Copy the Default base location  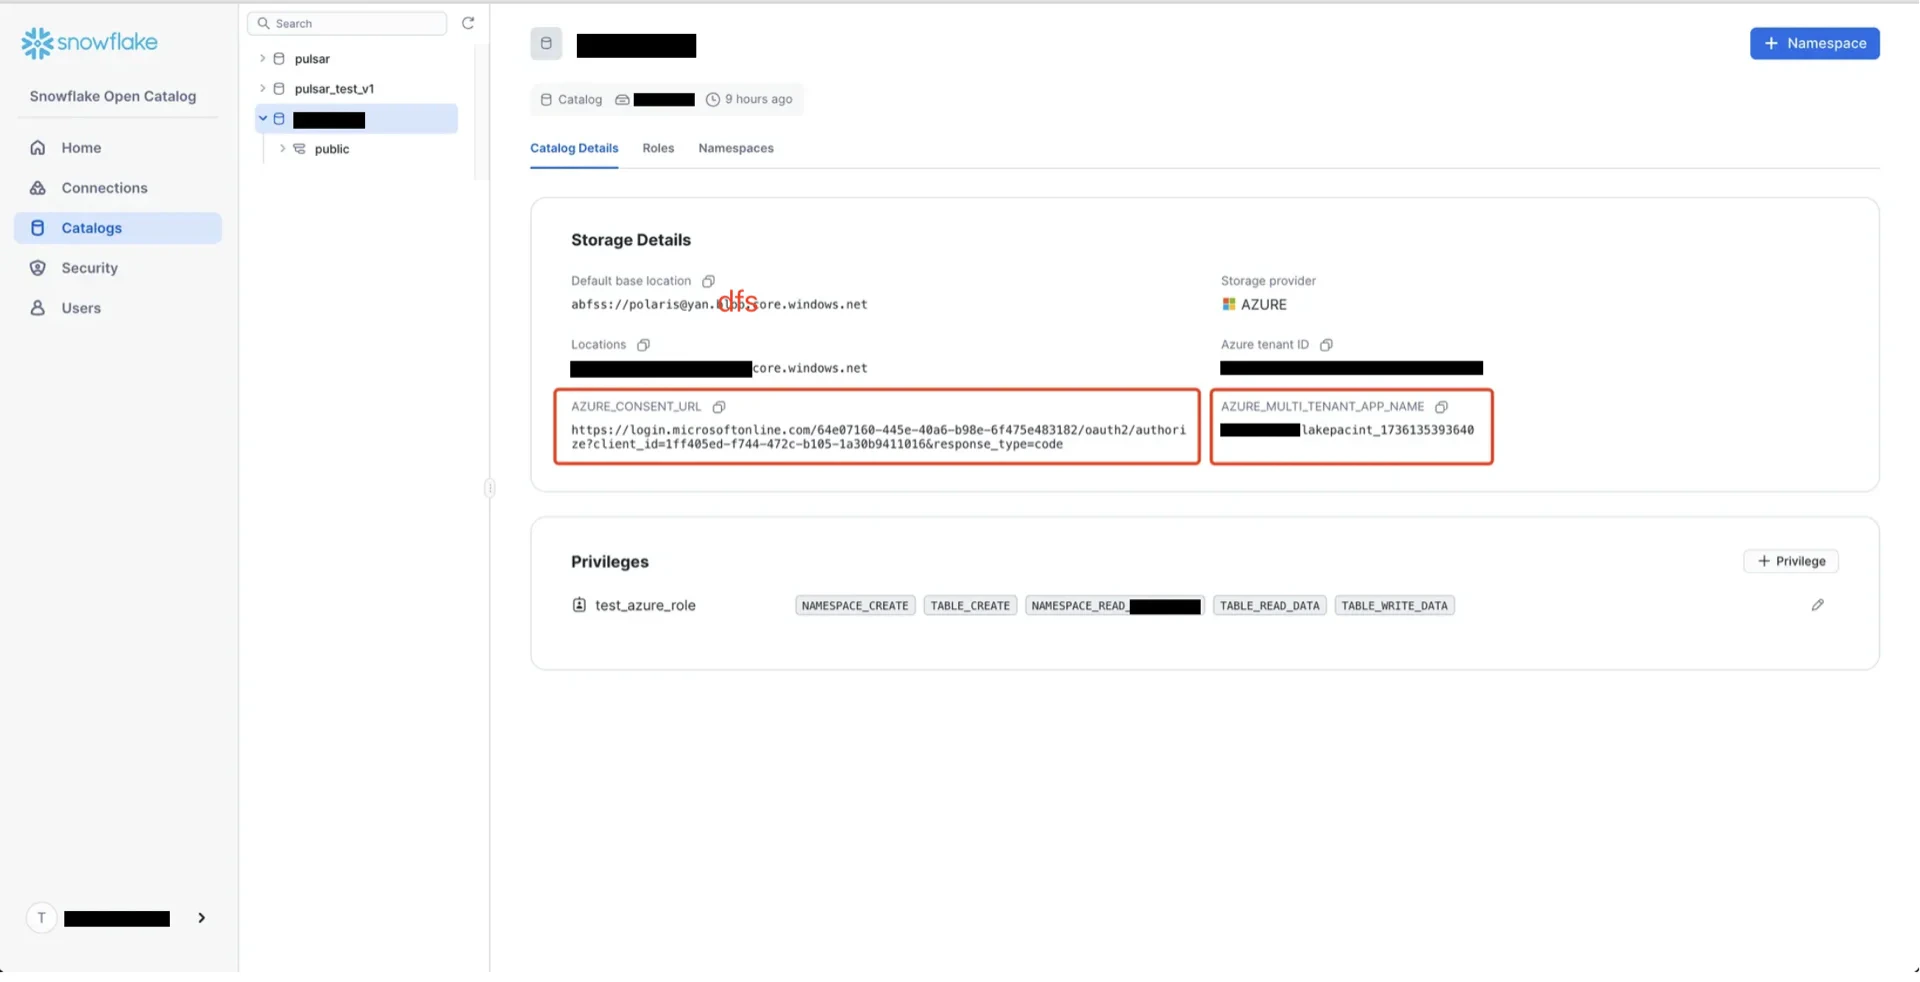(x=708, y=281)
